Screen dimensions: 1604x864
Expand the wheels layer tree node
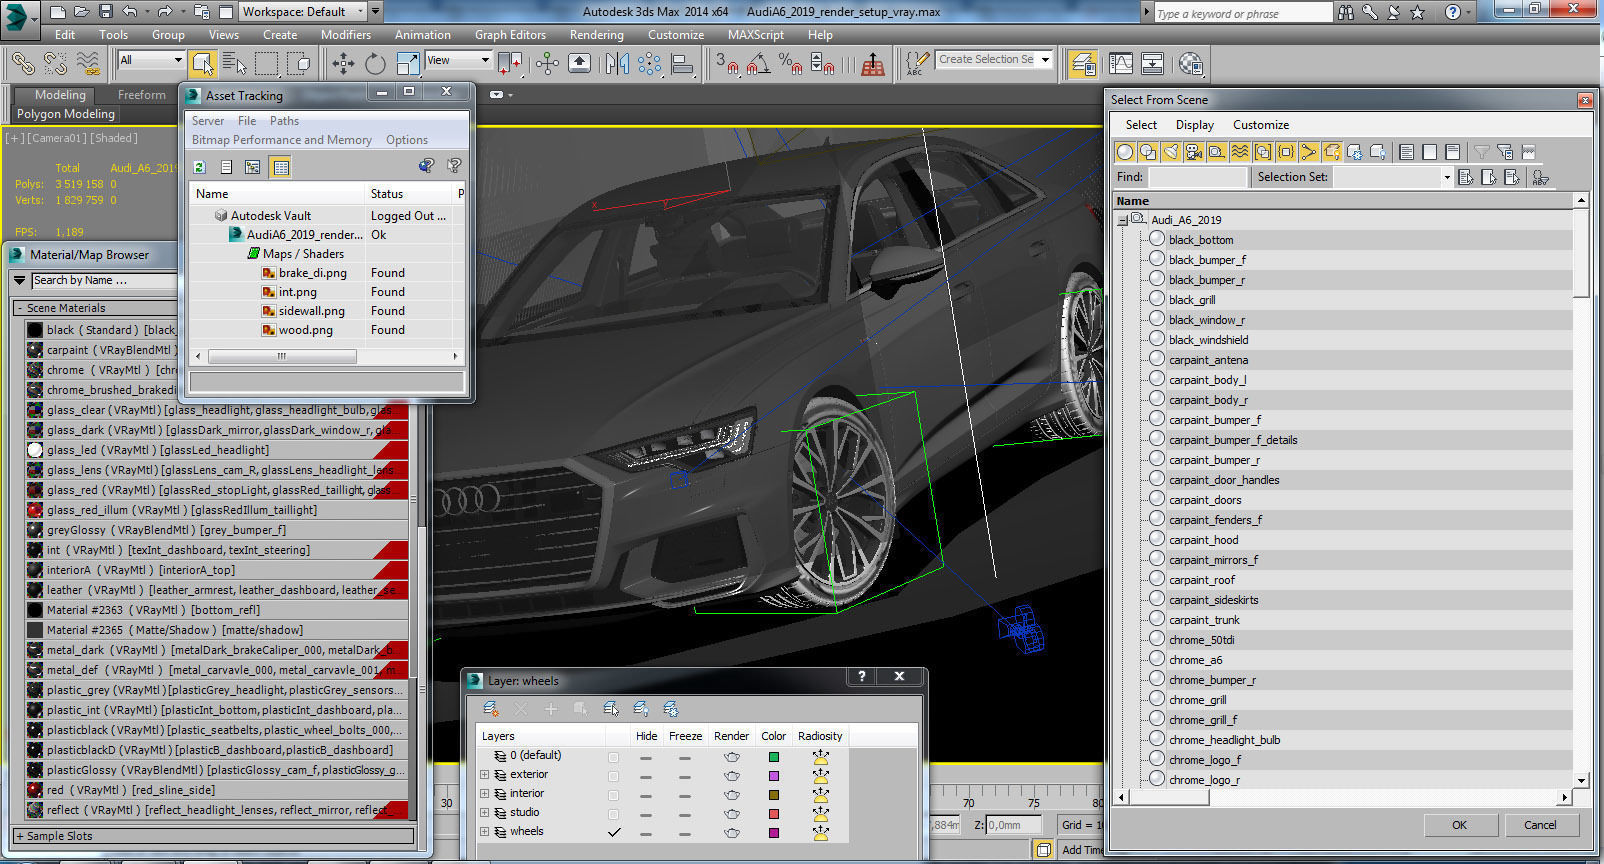(x=485, y=832)
